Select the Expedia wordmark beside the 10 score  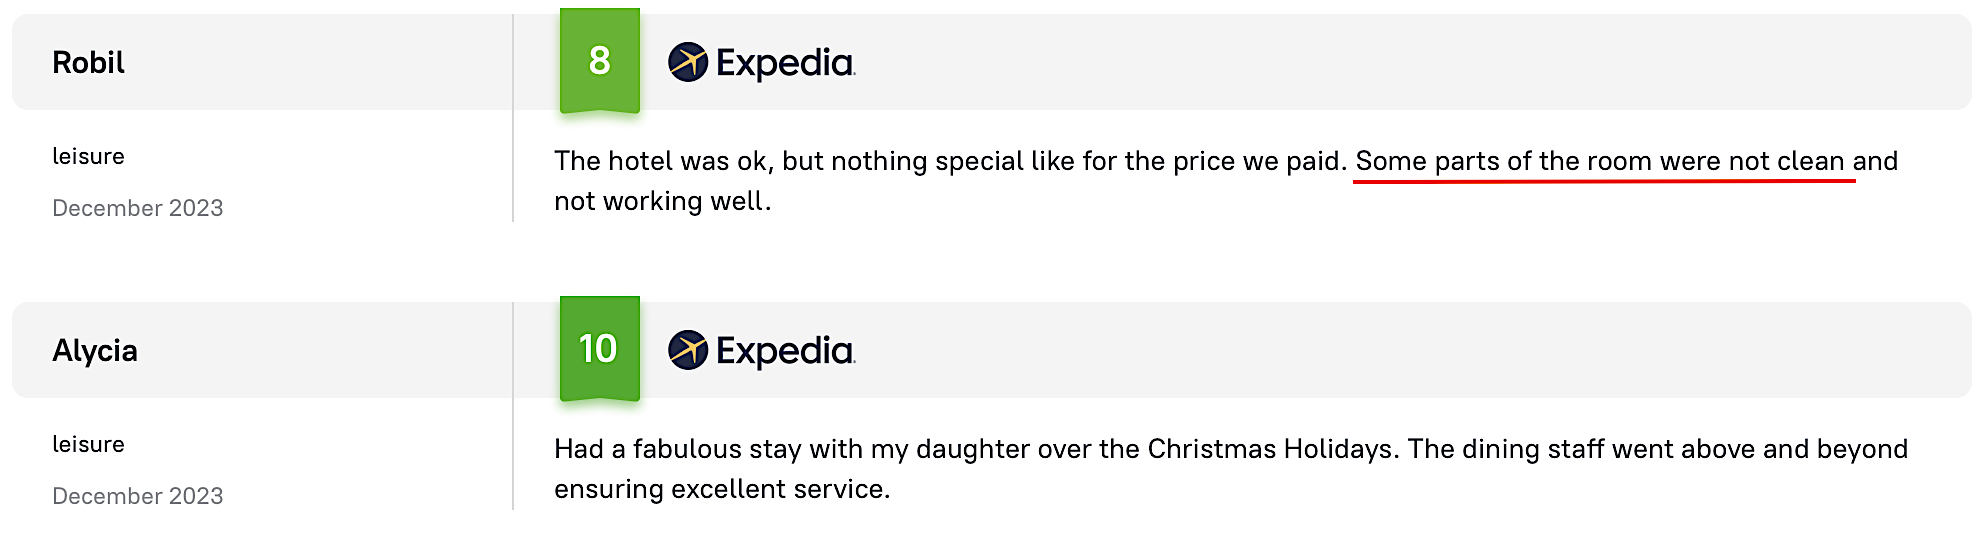point(785,351)
